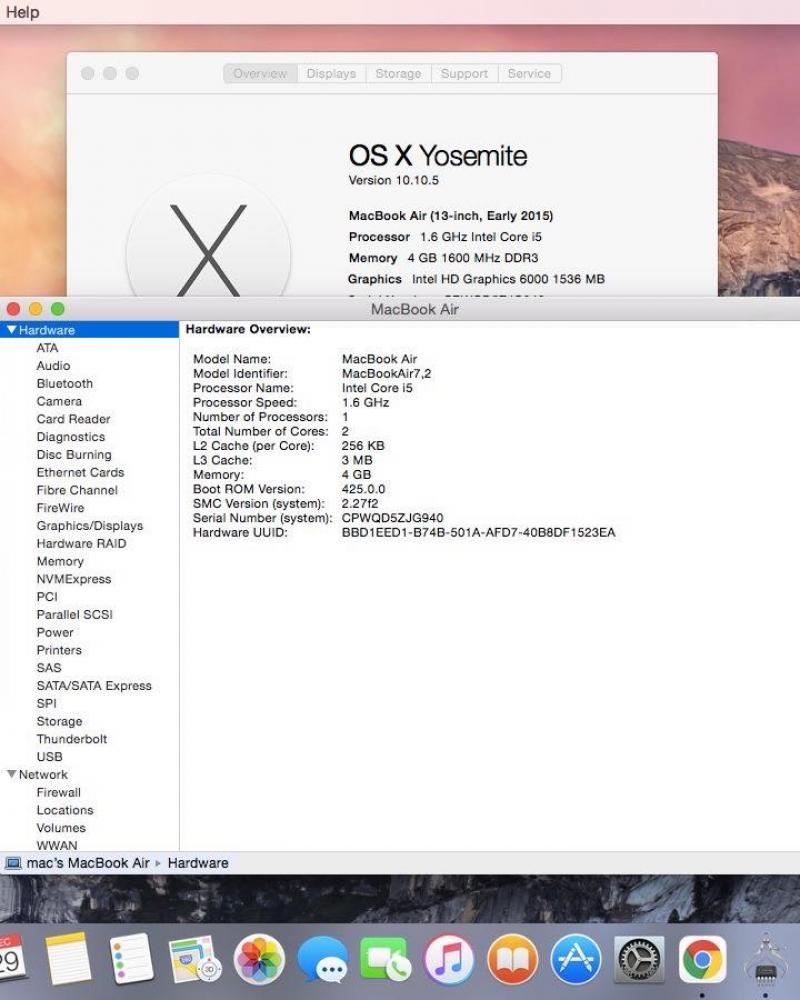
Task: Open Power in the Hardware list
Action: [55, 633]
